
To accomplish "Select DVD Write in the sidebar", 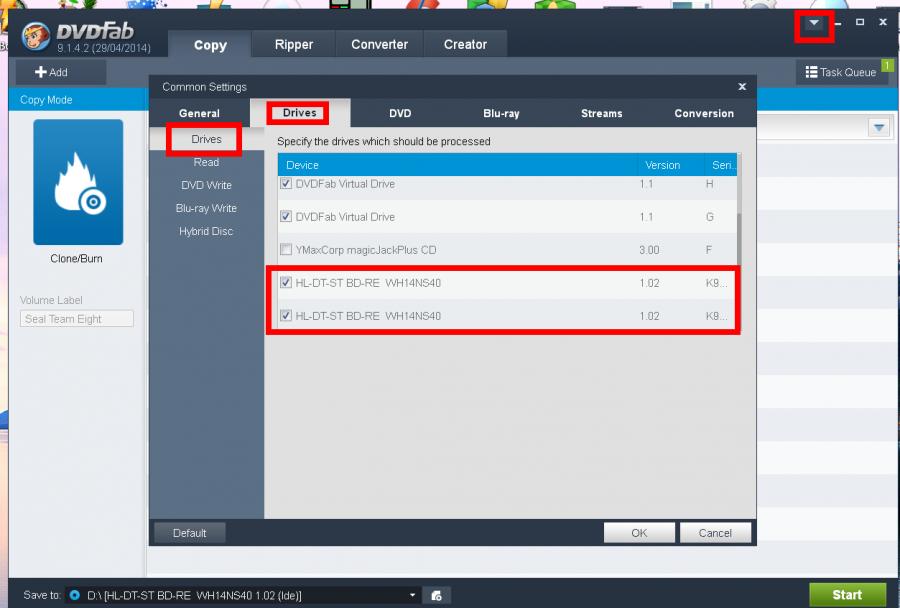I will tap(206, 185).
